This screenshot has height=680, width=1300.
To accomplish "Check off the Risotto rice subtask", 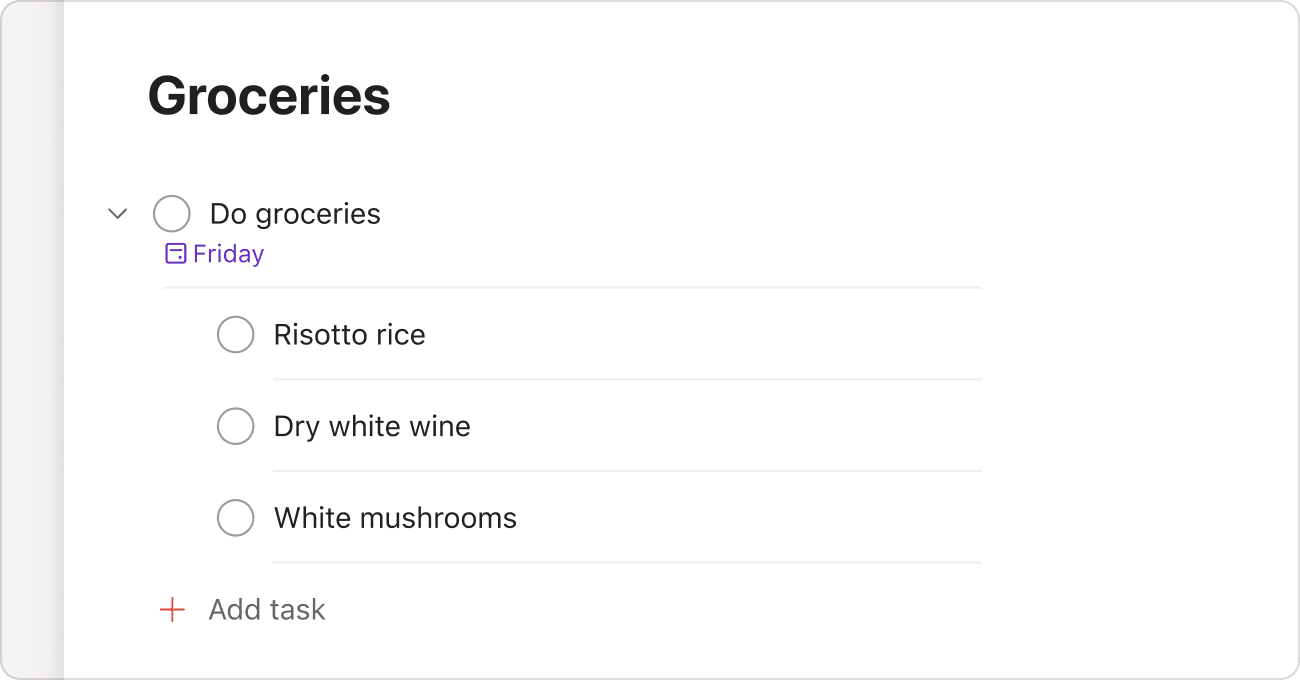I will [236, 334].
